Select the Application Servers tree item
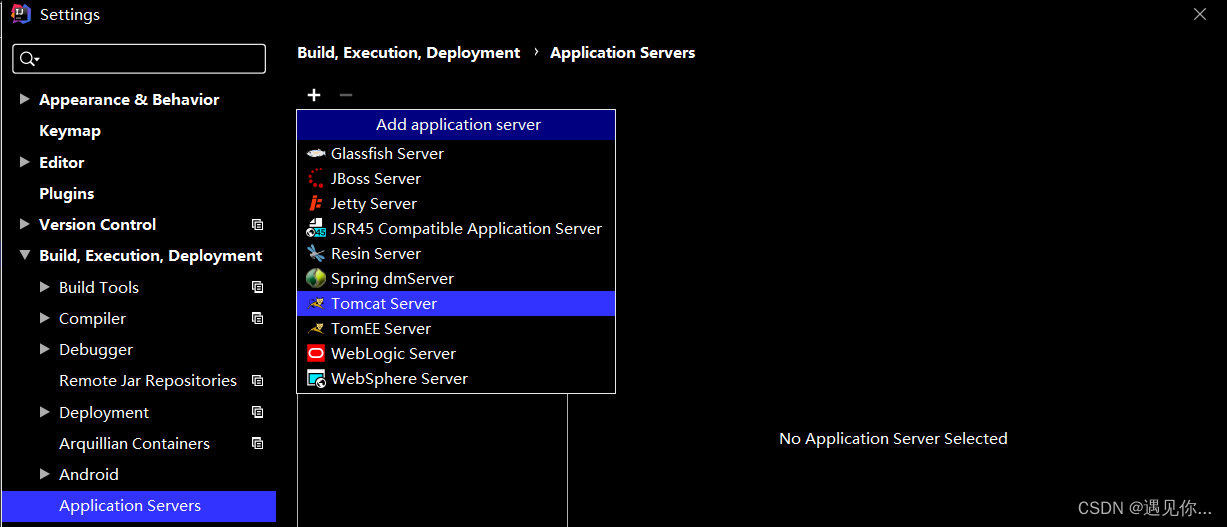 [138, 506]
